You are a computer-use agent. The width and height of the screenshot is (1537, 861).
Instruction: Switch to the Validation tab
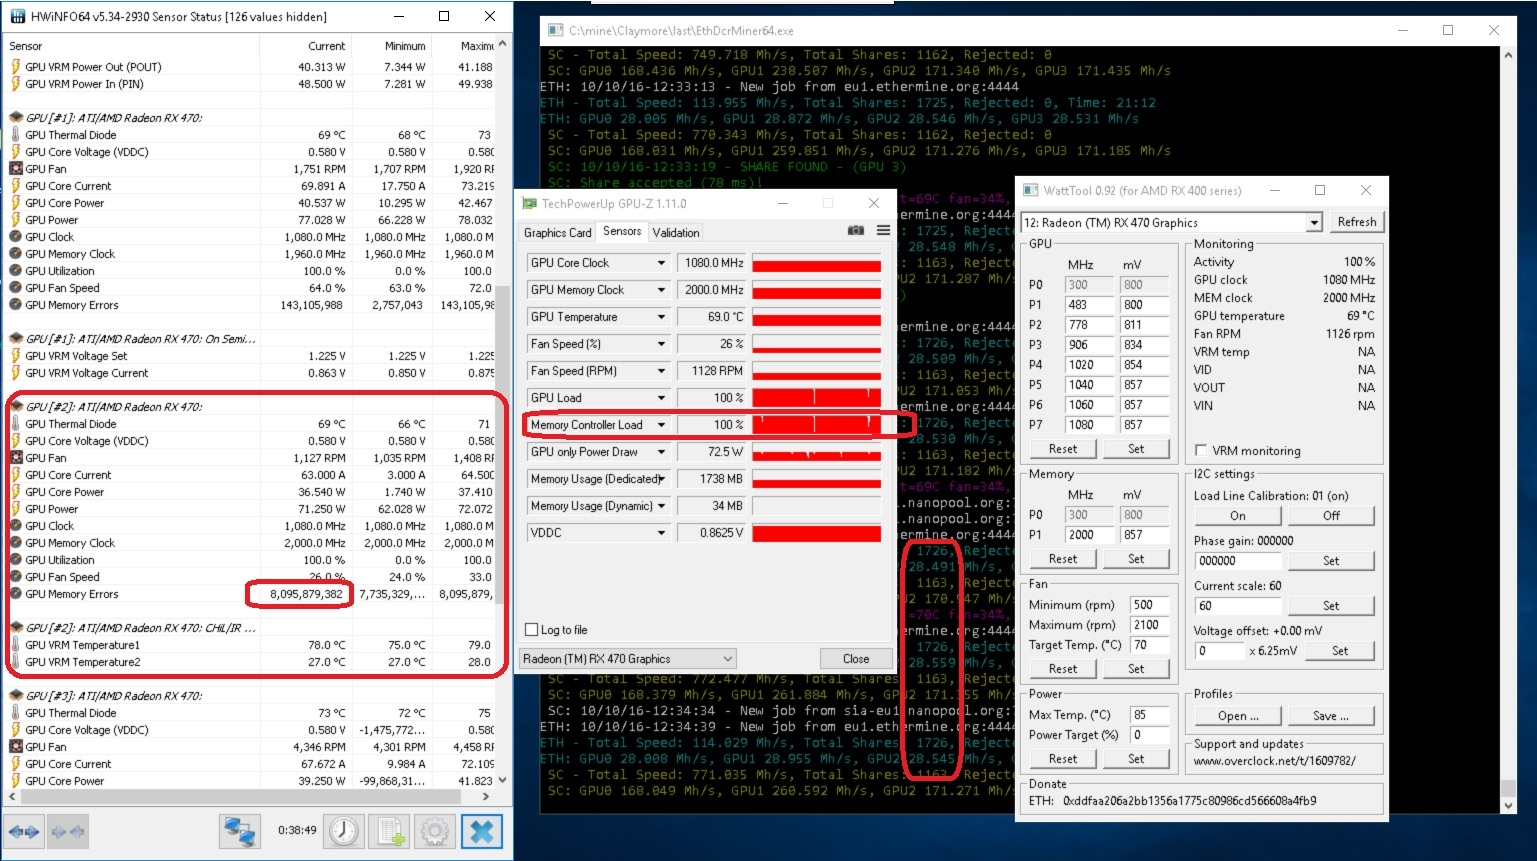click(x=676, y=233)
